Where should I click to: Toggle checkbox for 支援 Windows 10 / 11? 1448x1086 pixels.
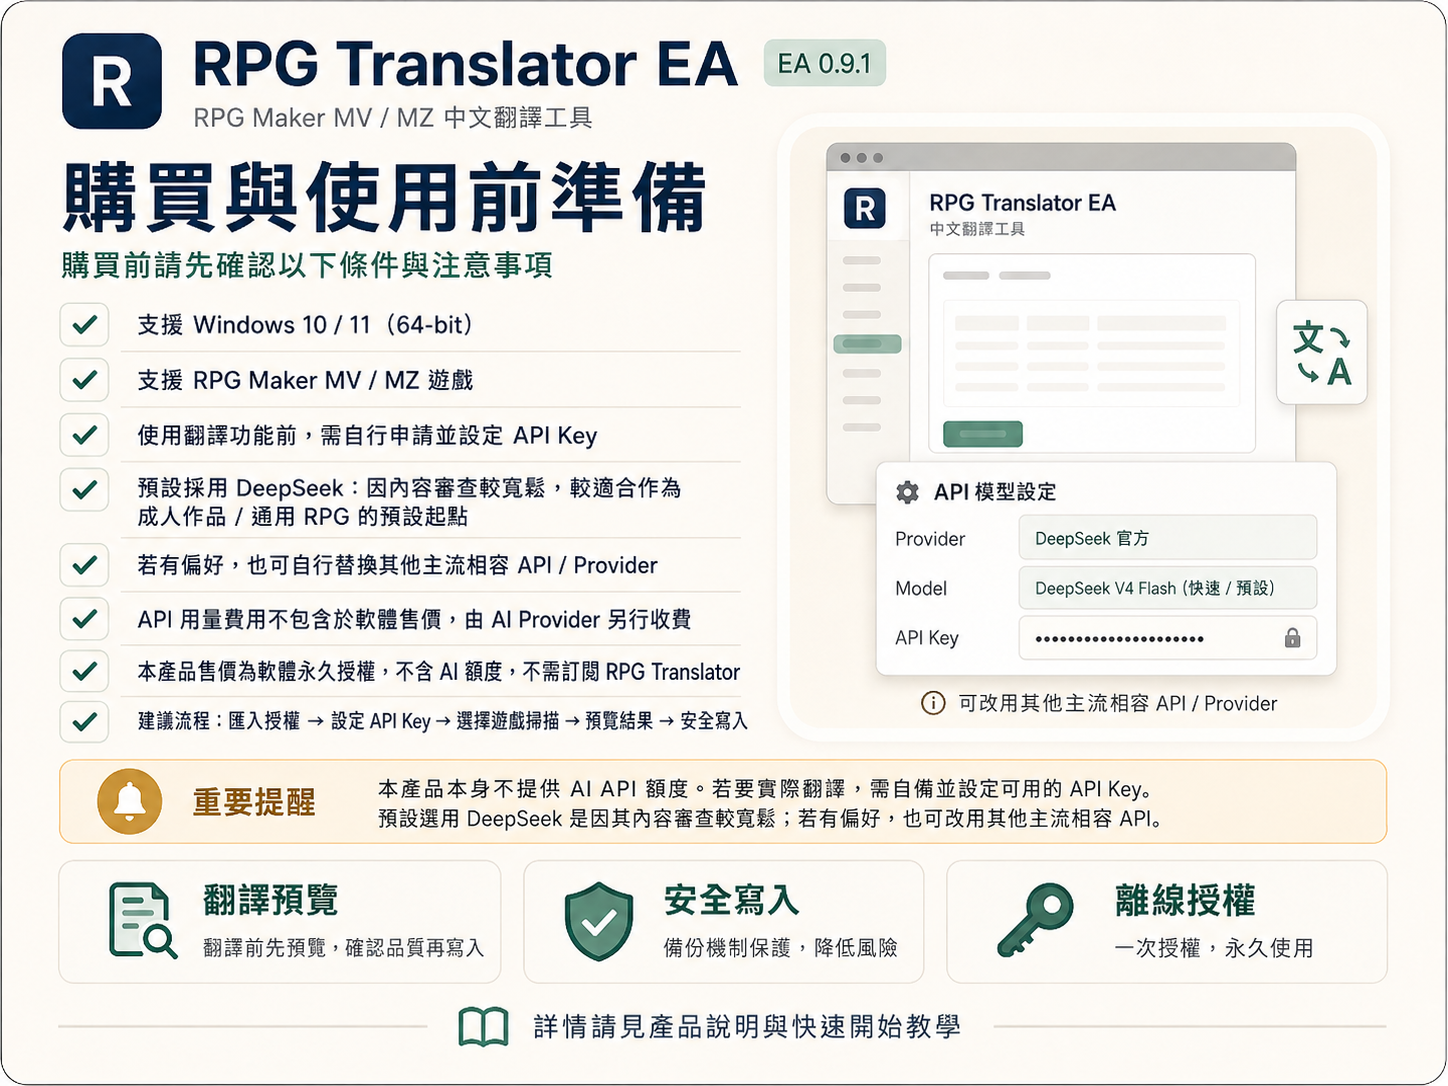pos(84,325)
